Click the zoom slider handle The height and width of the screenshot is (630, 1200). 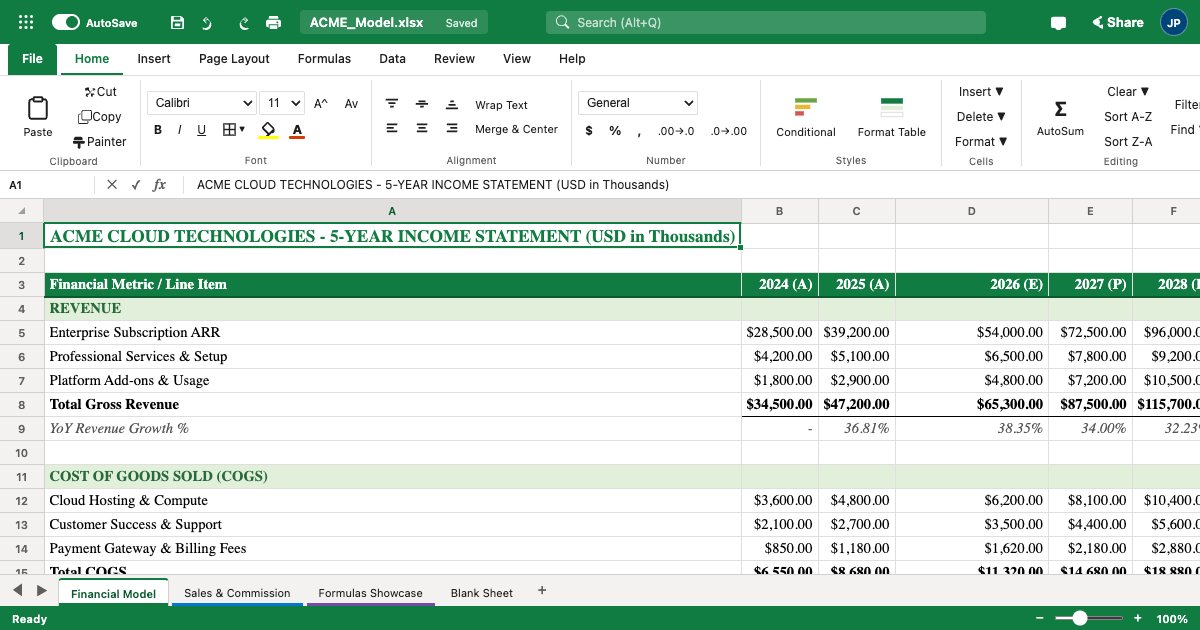tap(1079, 619)
